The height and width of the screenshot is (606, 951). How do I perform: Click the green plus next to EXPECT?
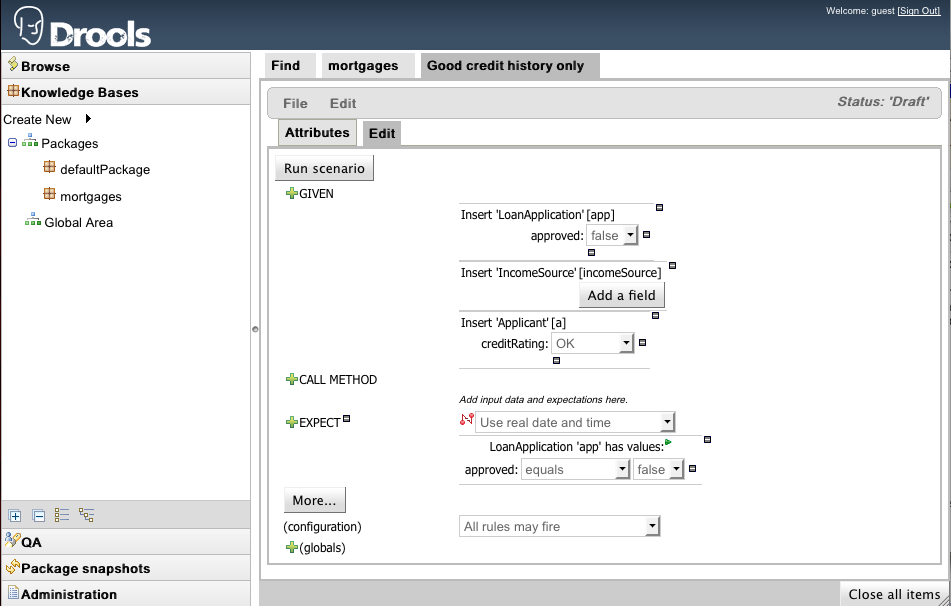pyautogui.click(x=292, y=423)
